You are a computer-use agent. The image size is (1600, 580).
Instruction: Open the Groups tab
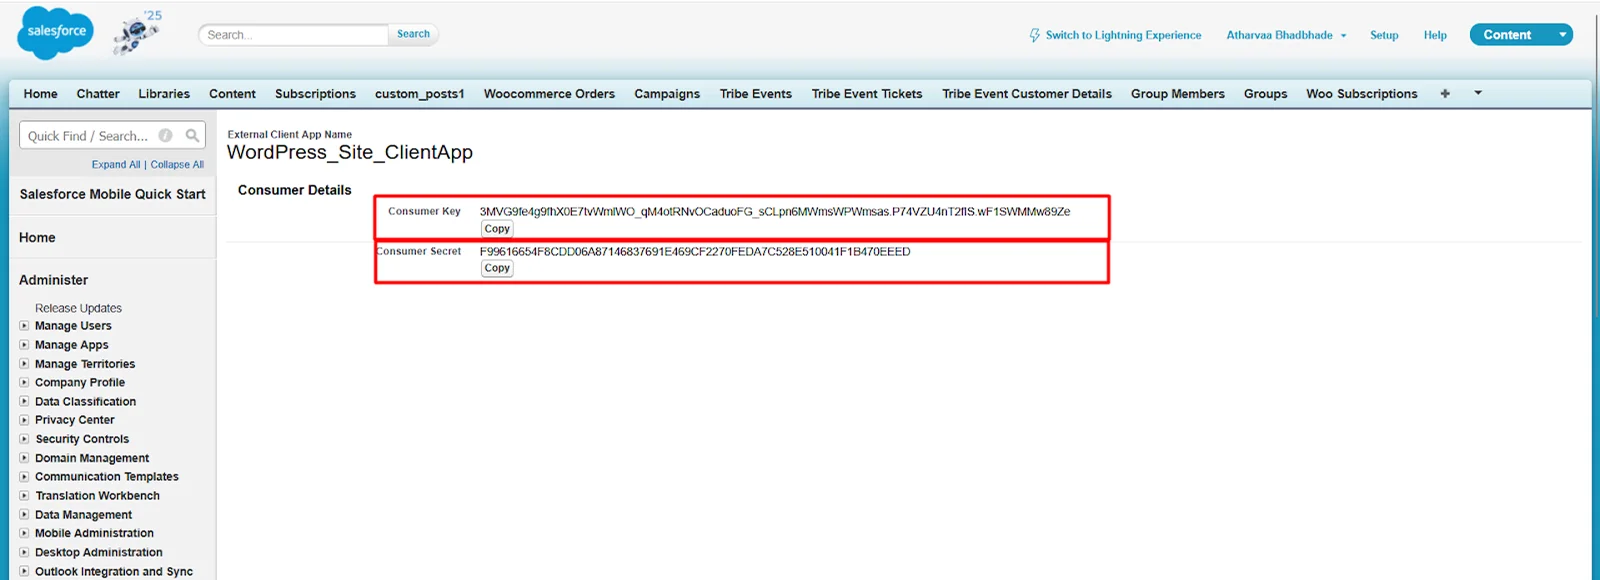pyautogui.click(x=1265, y=94)
